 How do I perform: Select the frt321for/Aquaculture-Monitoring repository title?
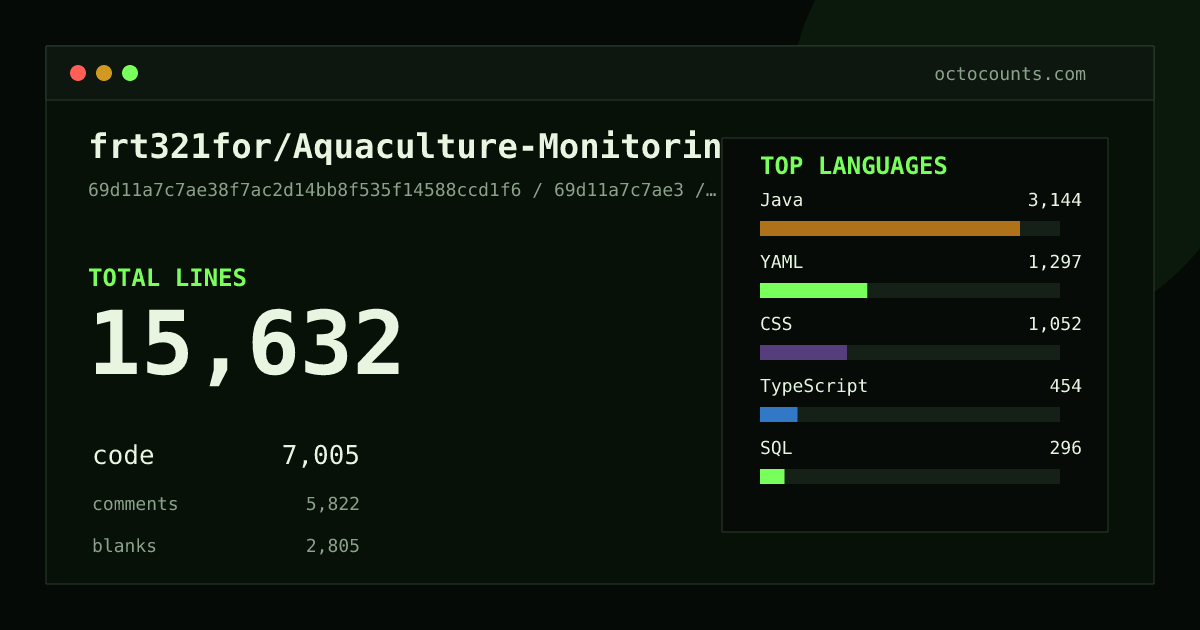[x=405, y=147]
